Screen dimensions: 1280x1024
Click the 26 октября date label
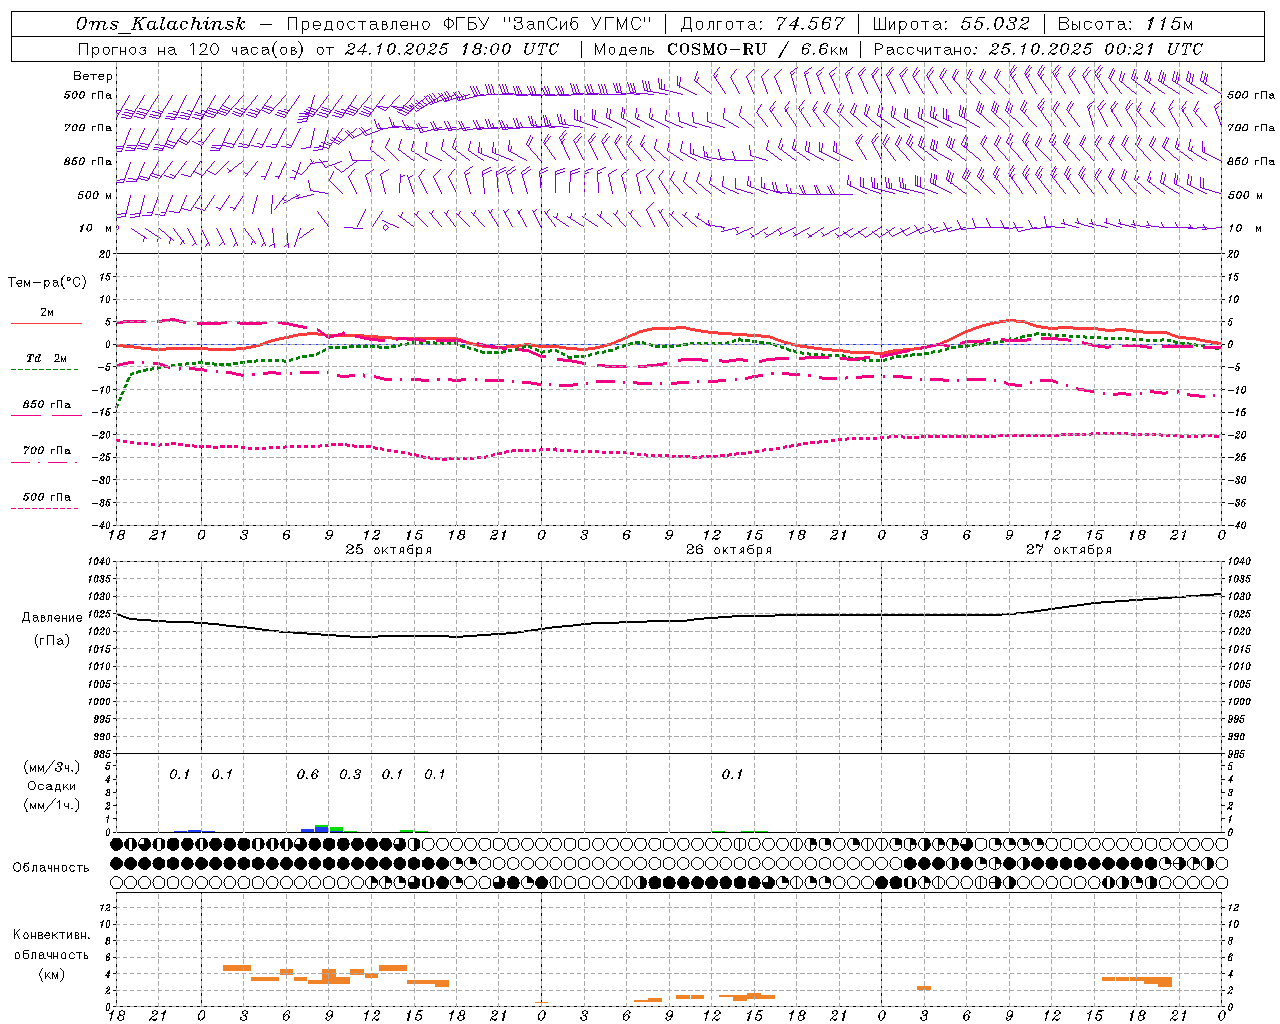(729, 550)
